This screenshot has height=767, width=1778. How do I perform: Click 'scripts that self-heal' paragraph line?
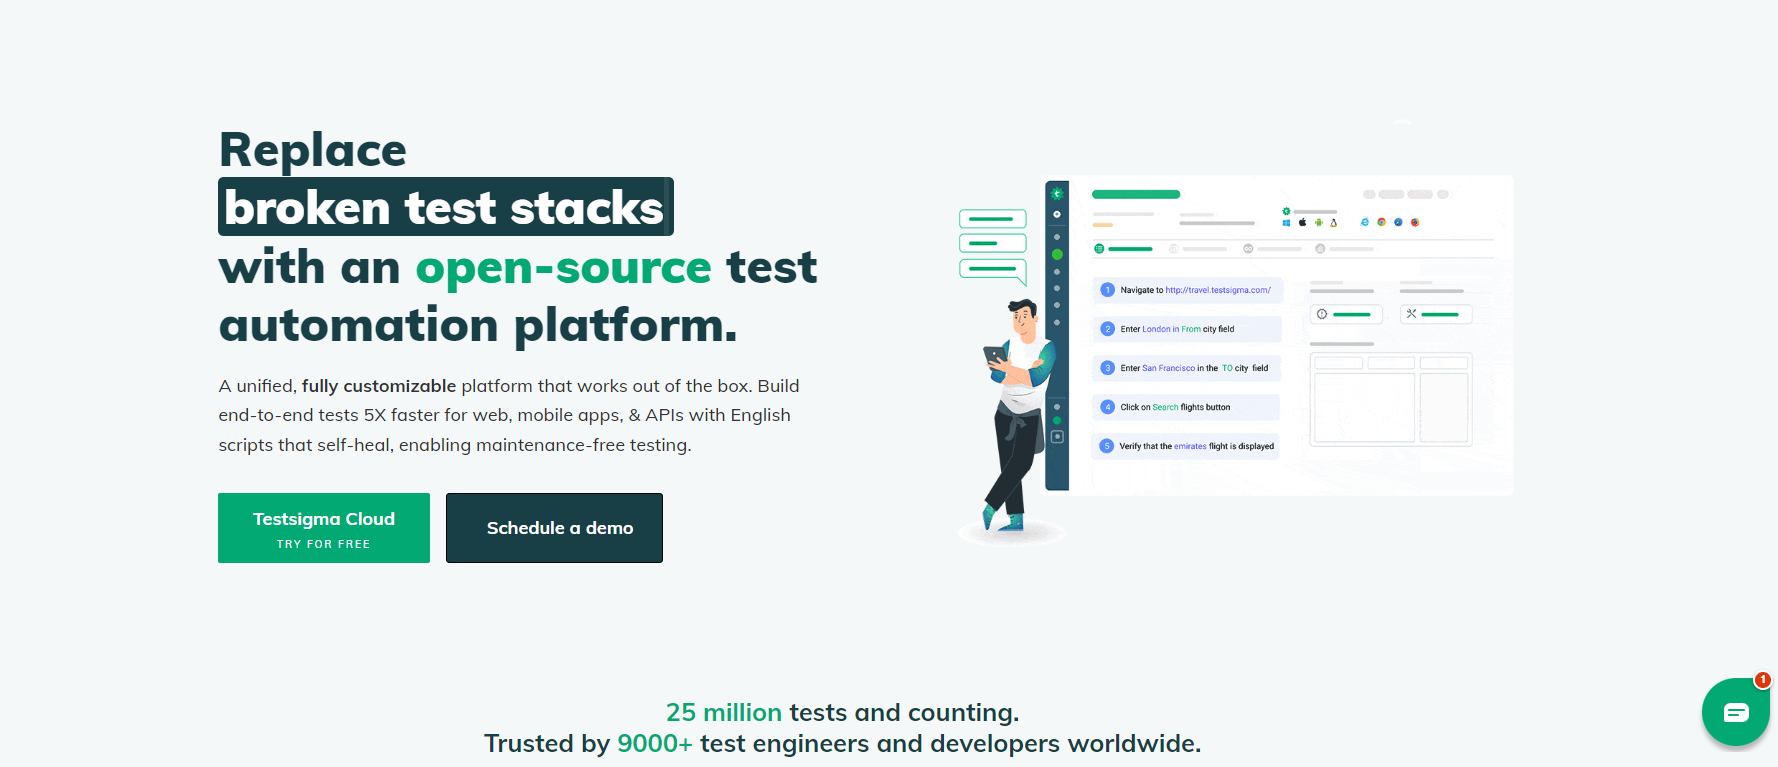455,445
